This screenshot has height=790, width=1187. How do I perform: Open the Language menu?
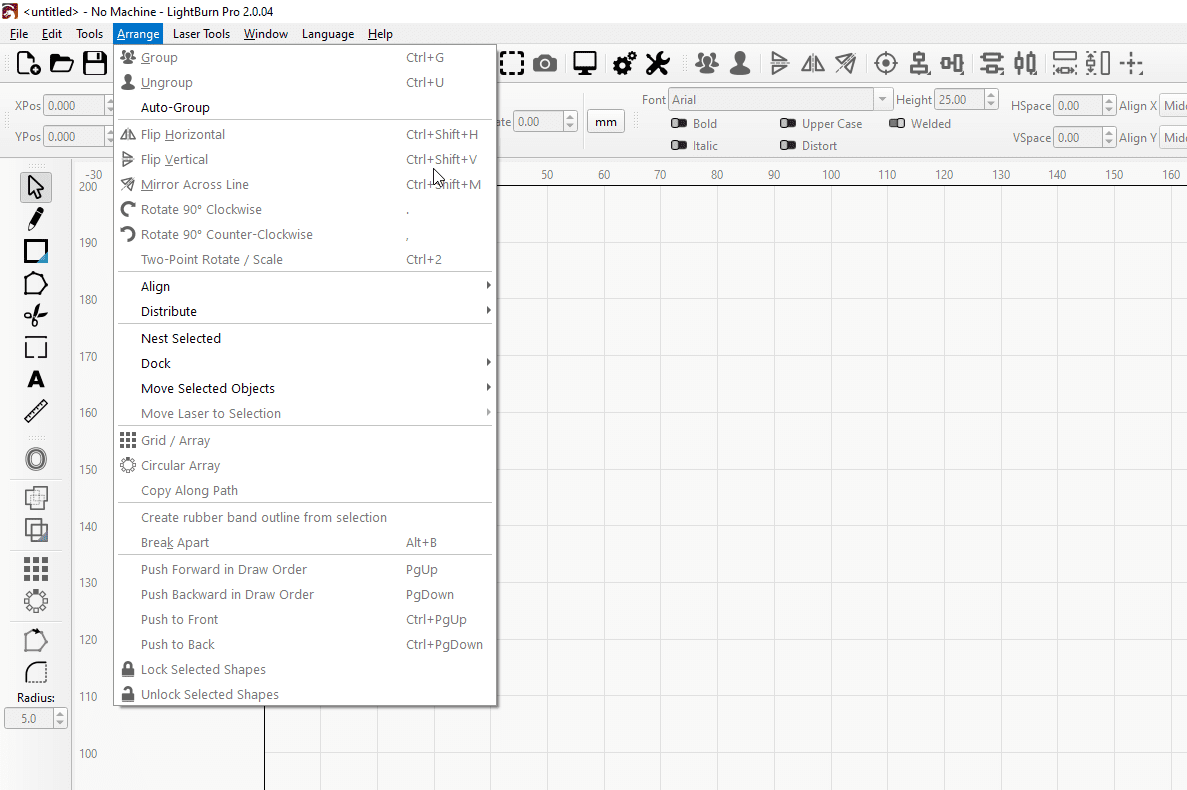coord(328,34)
